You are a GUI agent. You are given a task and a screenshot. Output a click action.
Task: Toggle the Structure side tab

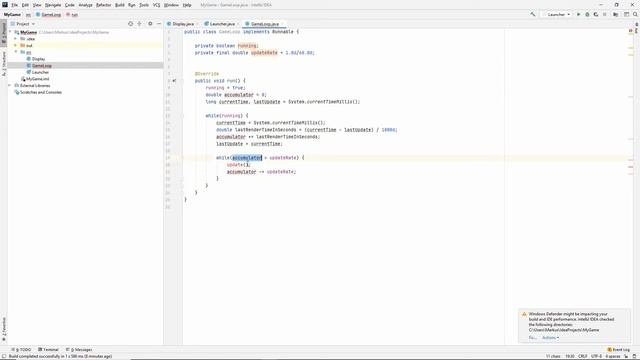click(x=4, y=64)
